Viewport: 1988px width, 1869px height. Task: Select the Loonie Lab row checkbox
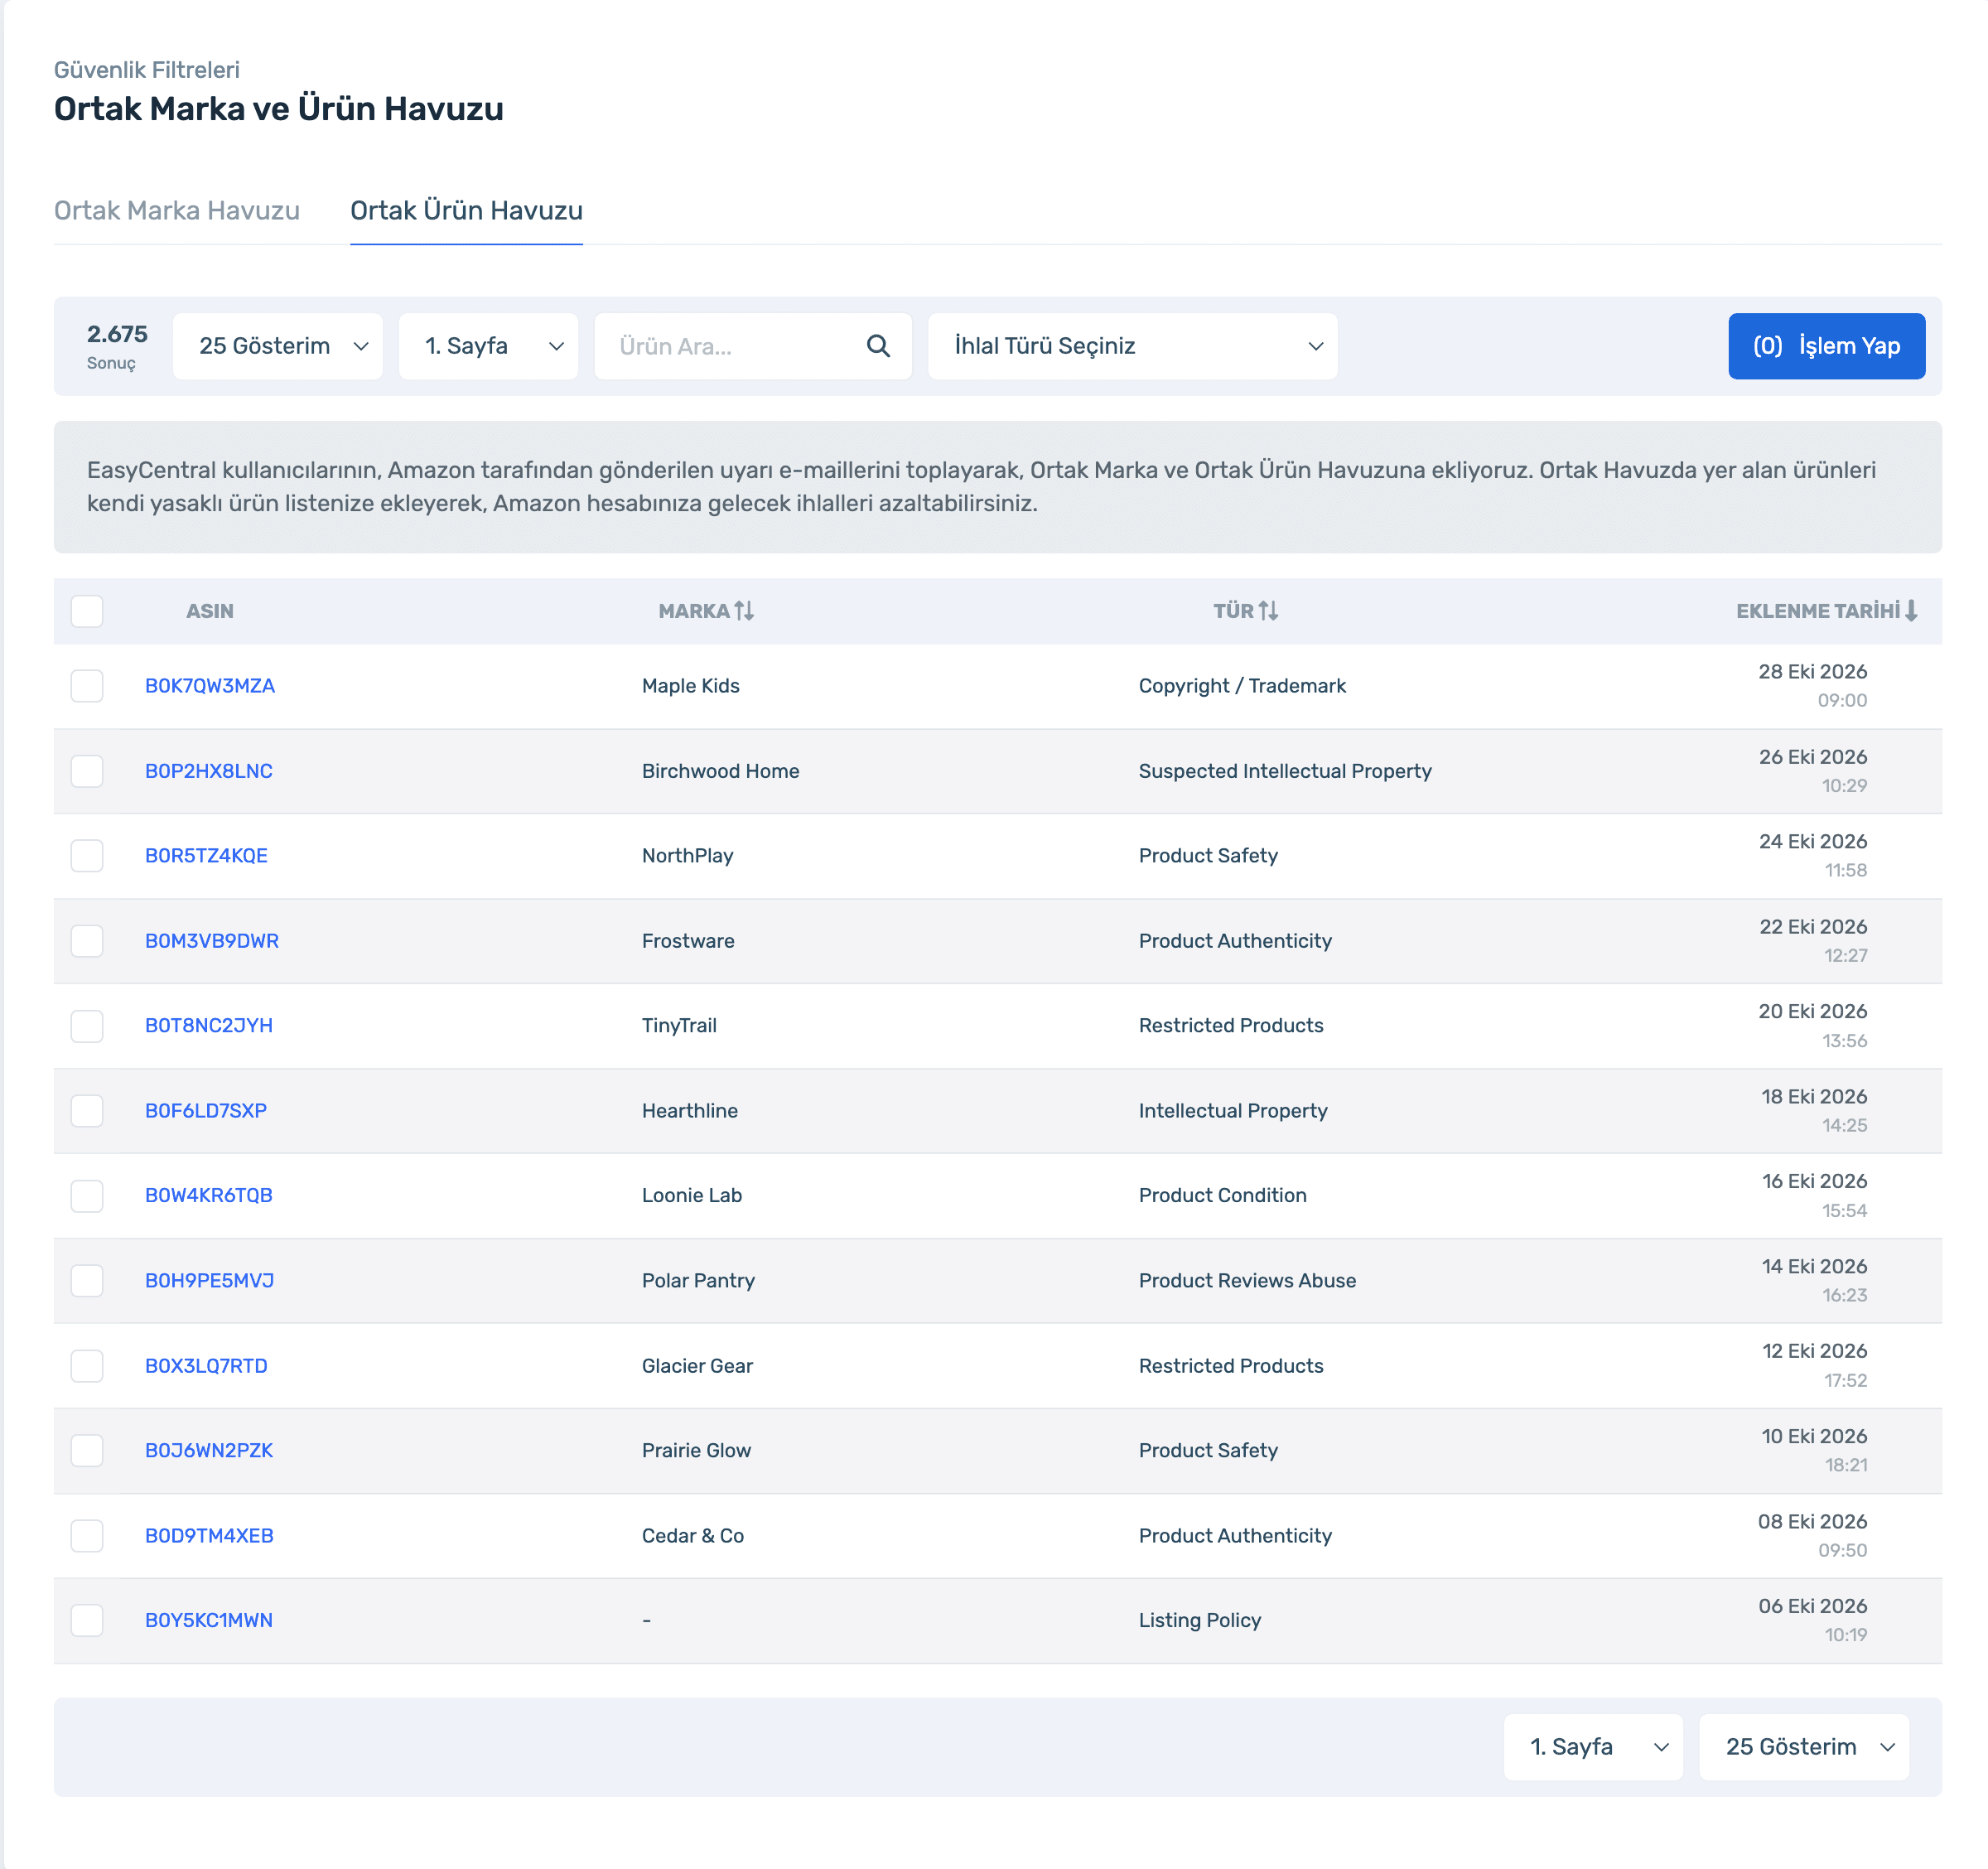pos(87,1196)
